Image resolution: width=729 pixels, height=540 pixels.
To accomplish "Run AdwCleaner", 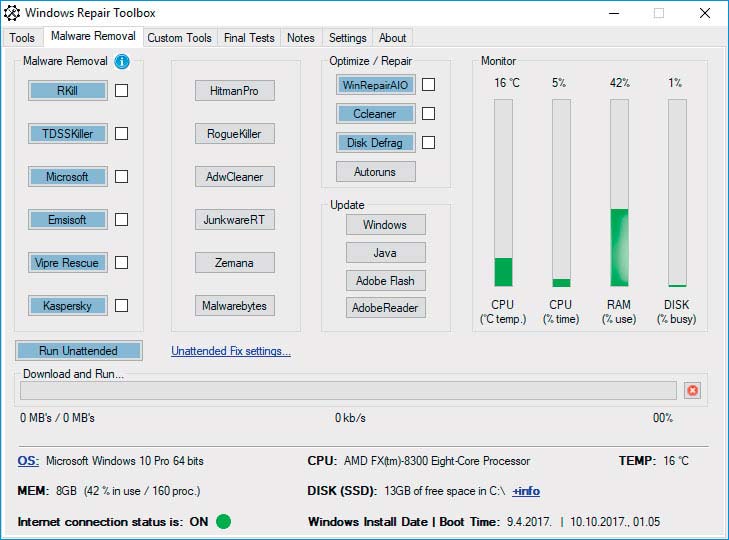I will point(235,176).
